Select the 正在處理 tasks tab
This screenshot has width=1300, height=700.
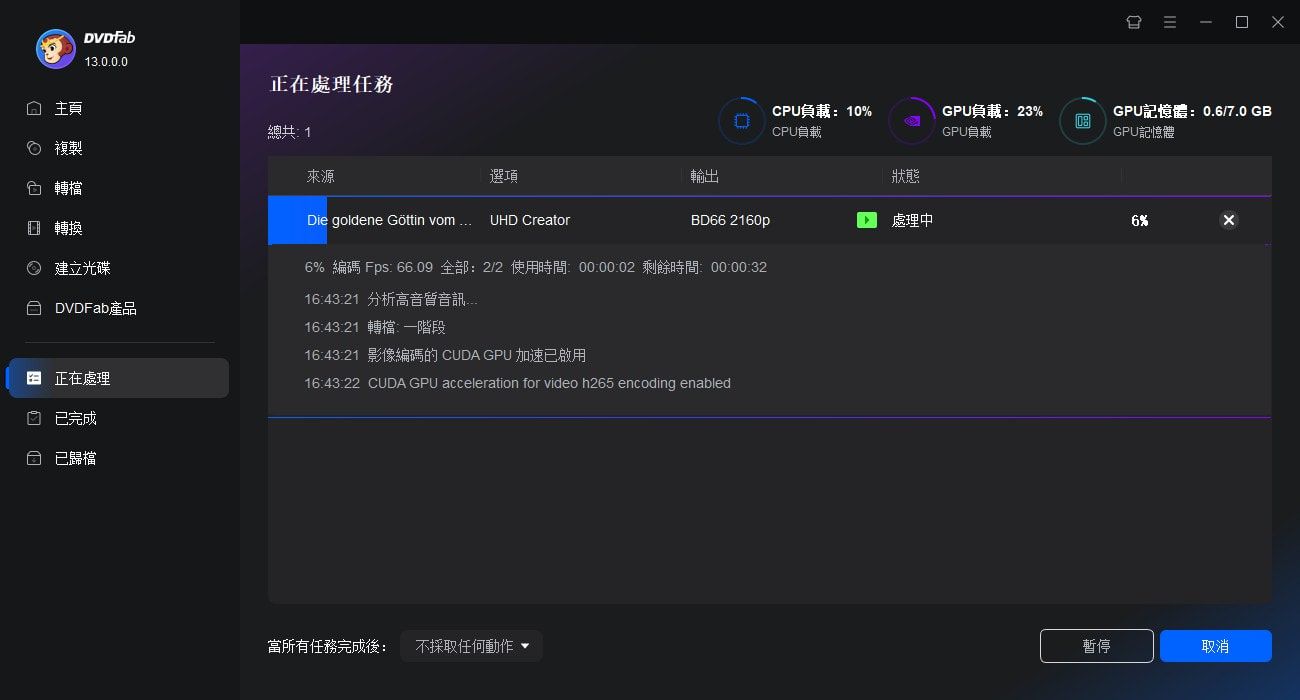118,378
